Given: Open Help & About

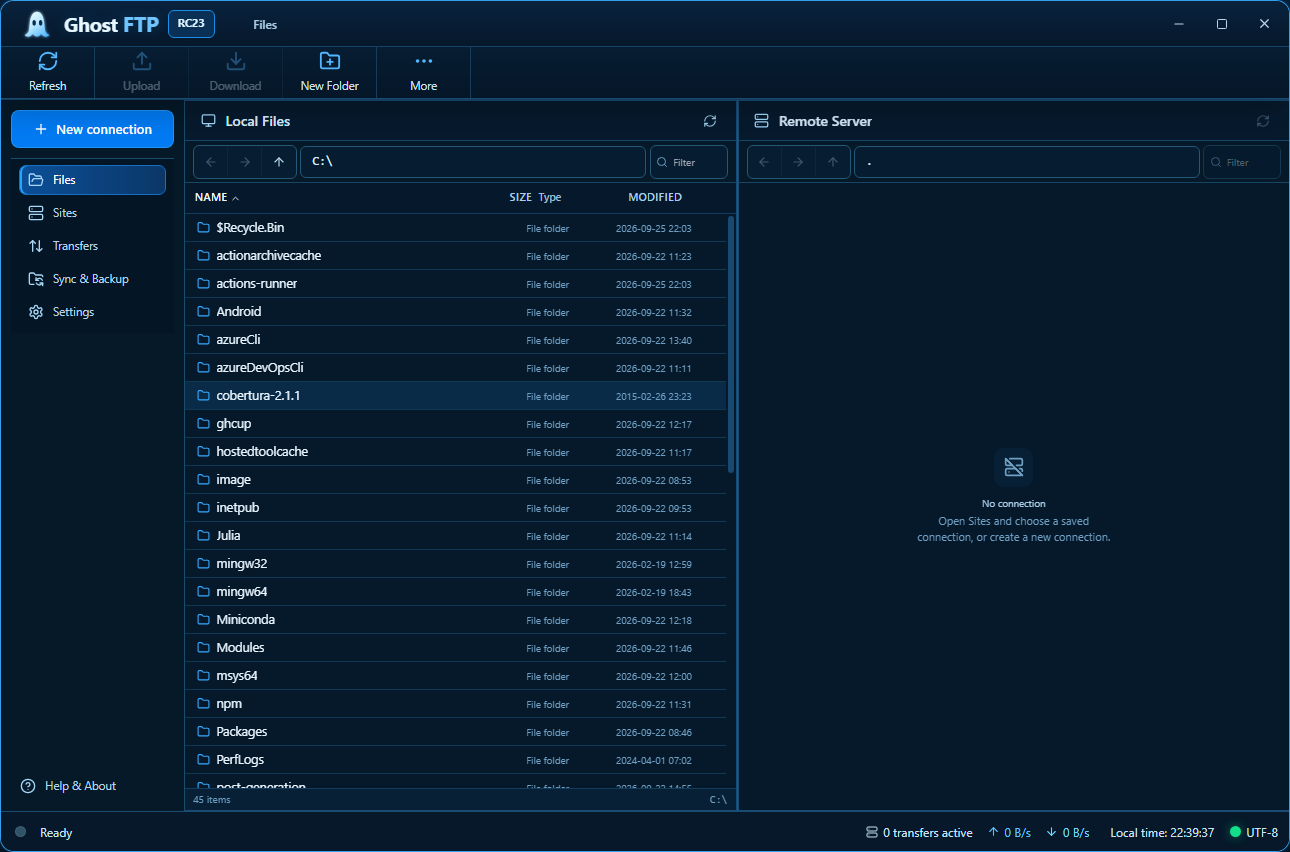Looking at the screenshot, I should (68, 786).
